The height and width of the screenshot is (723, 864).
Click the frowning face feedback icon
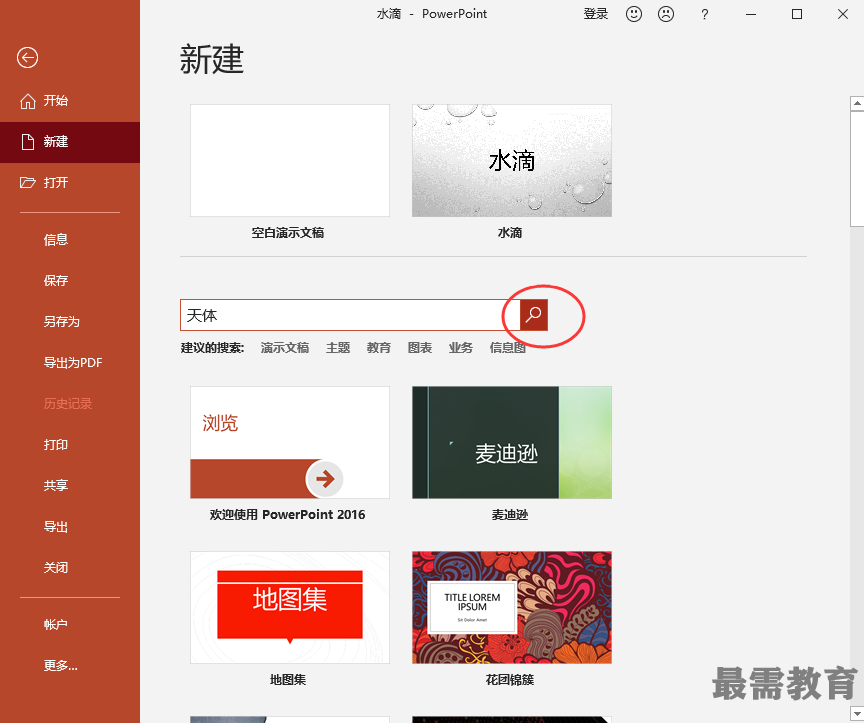coord(666,14)
